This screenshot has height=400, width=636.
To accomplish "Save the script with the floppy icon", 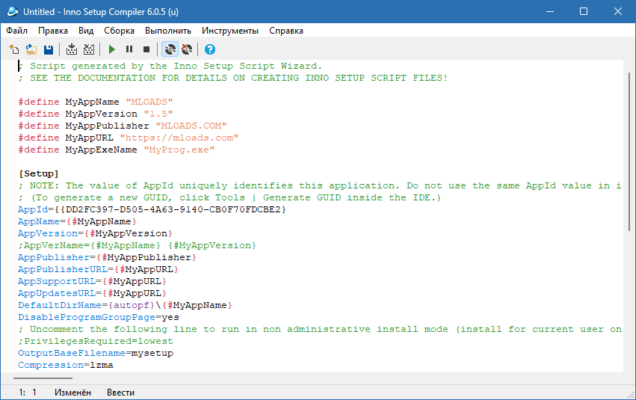I will (49, 49).
